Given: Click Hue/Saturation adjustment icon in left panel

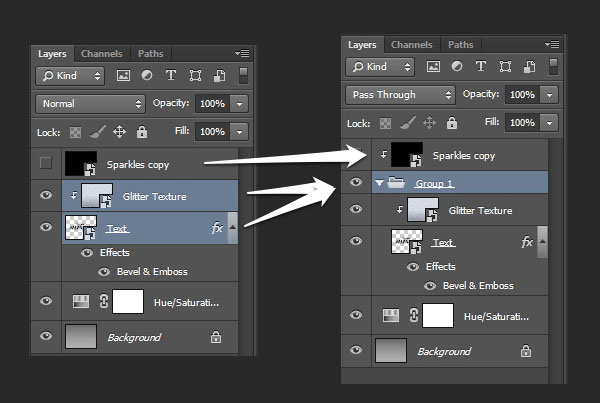Looking at the screenshot, I should coord(81,302).
